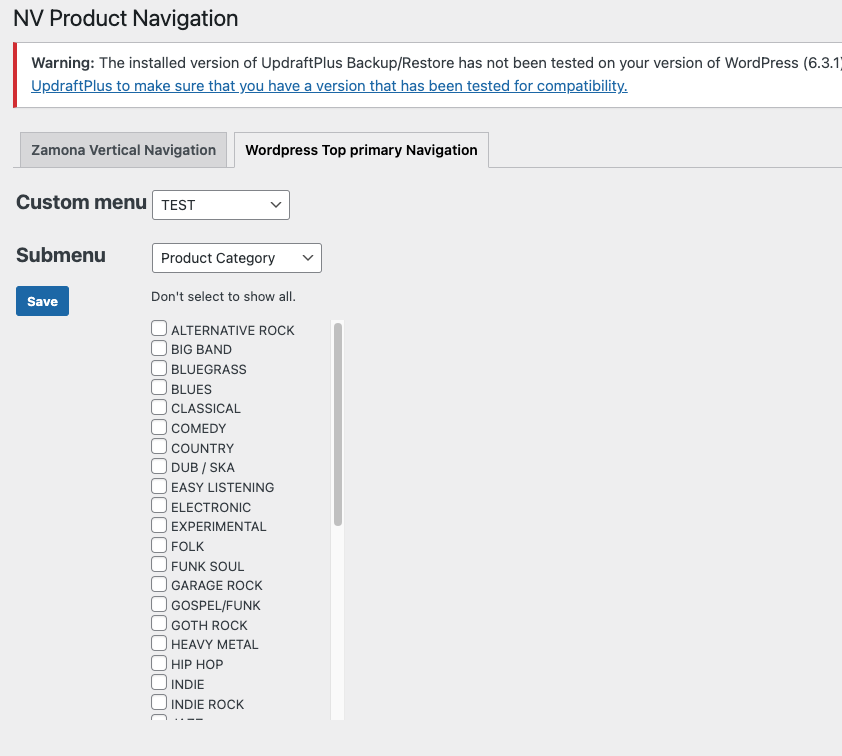Enable the BIG BAND category checkbox
The image size is (842, 756).
tap(159, 348)
